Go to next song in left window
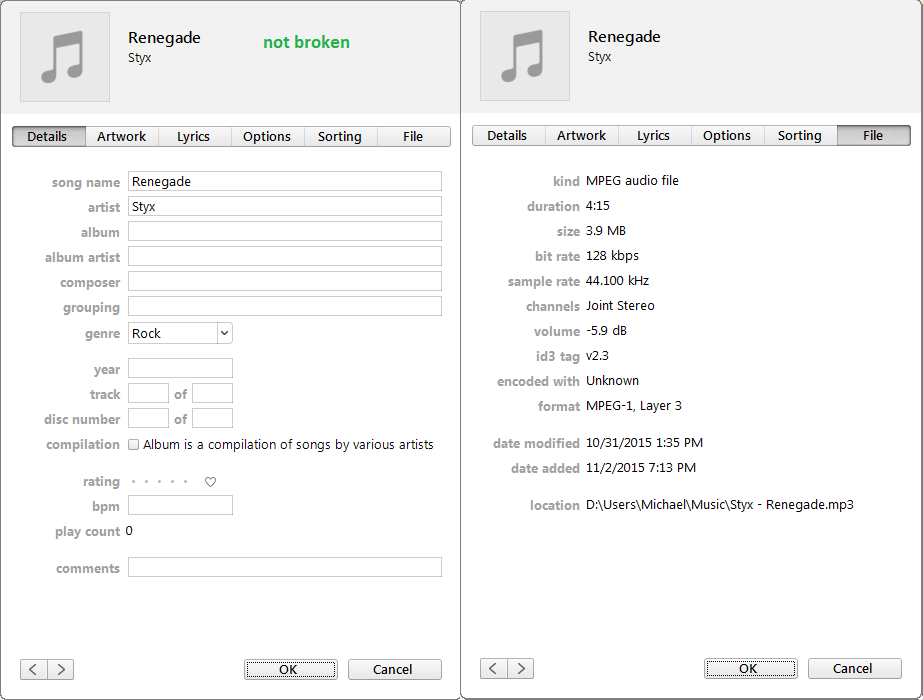This screenshot has width=923, height=700. pyautogui.click(x=61, y=669)
